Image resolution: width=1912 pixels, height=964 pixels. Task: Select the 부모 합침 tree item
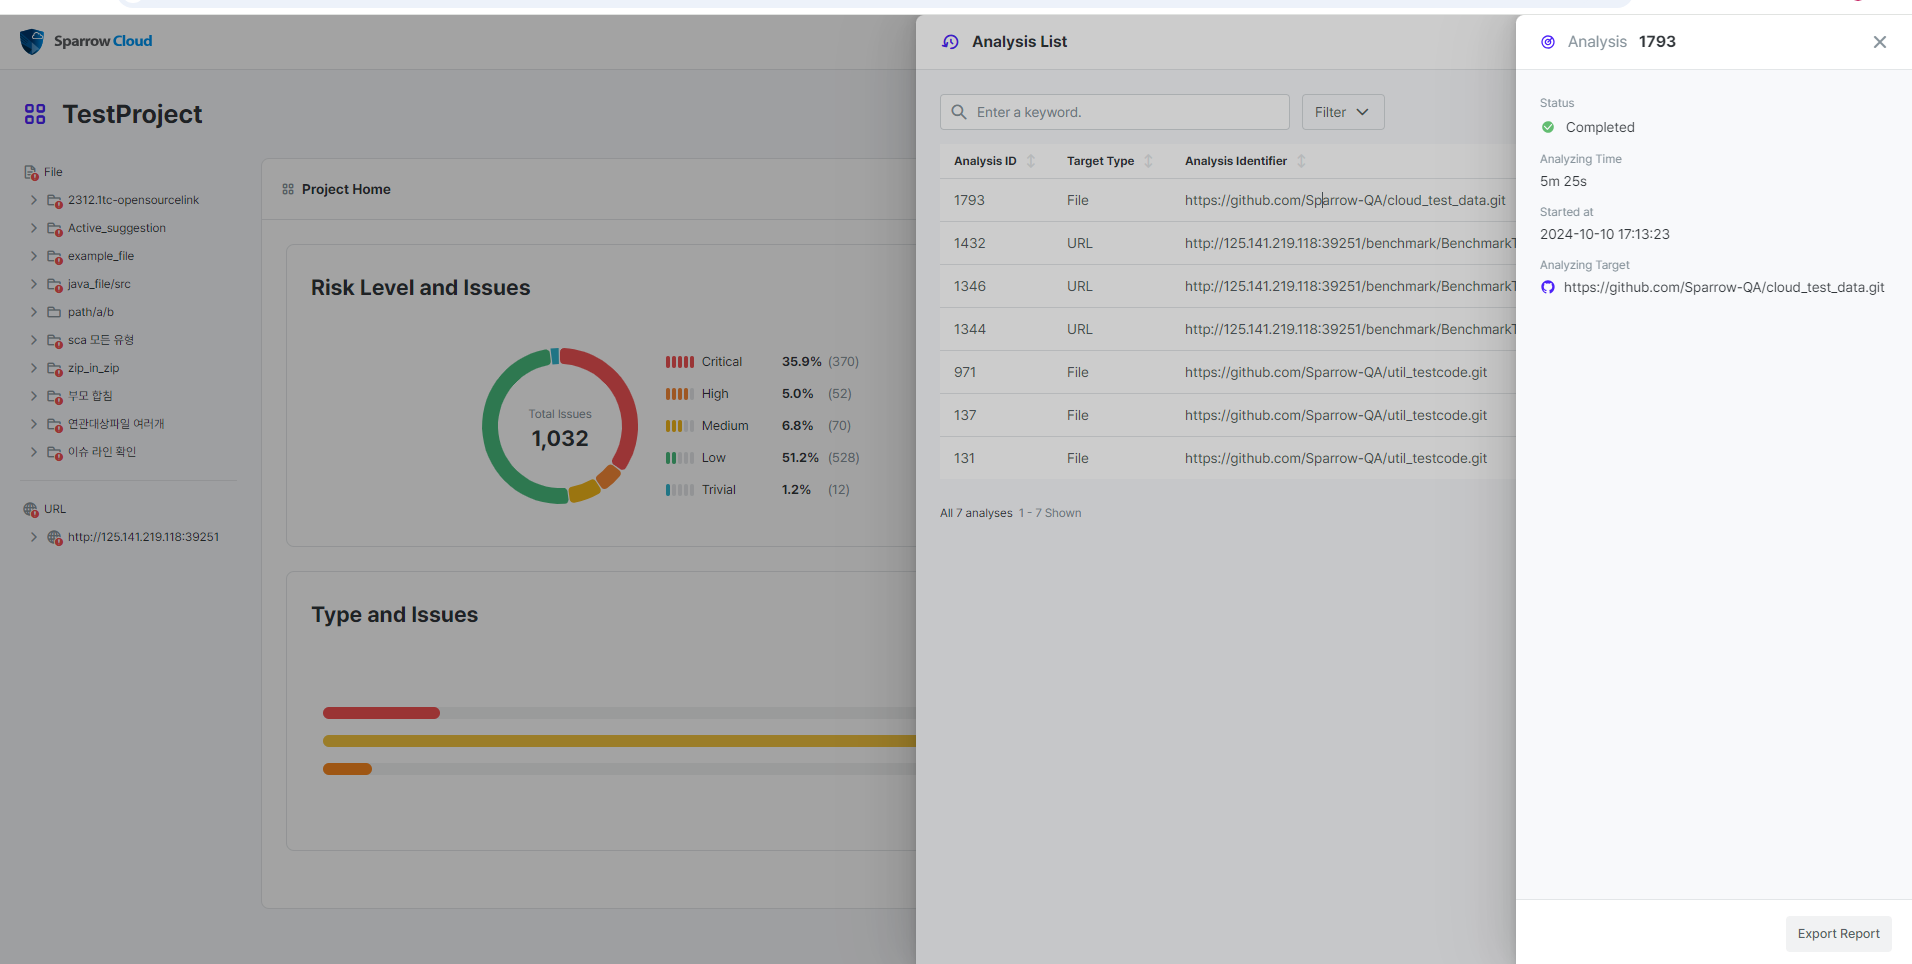tap(90, 396)
